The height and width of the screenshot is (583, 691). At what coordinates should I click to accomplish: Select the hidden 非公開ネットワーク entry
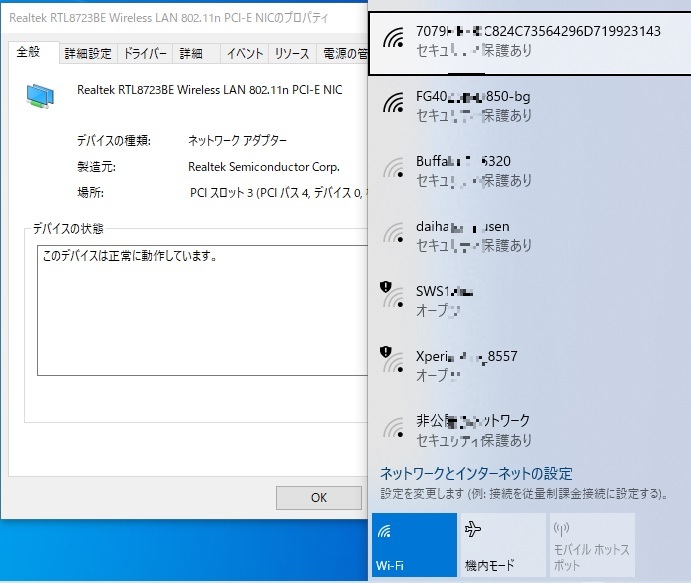[x=530, y=430]
